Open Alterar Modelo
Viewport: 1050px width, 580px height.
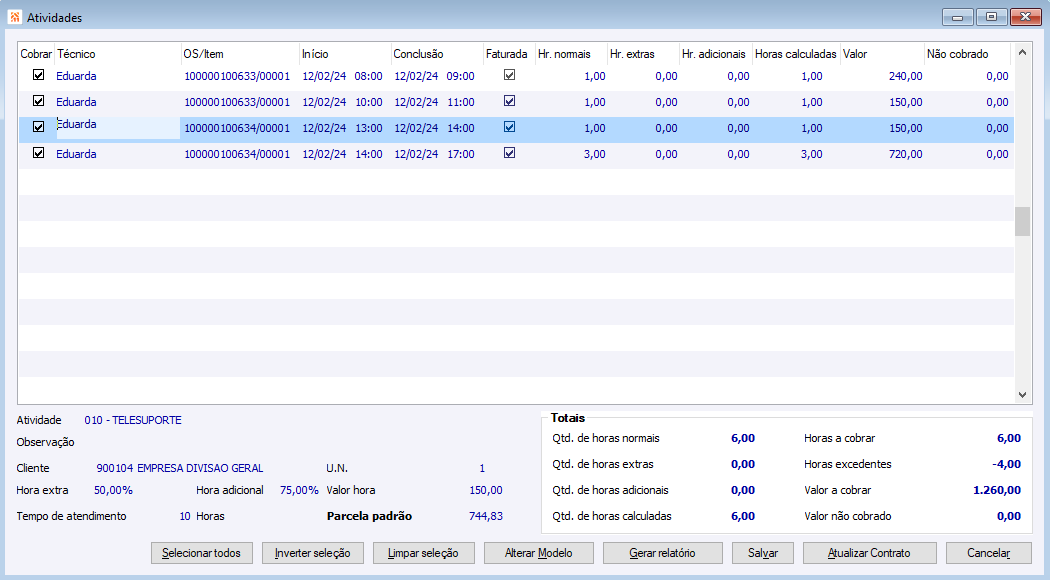pyautogui.click(x=539, y=553)
